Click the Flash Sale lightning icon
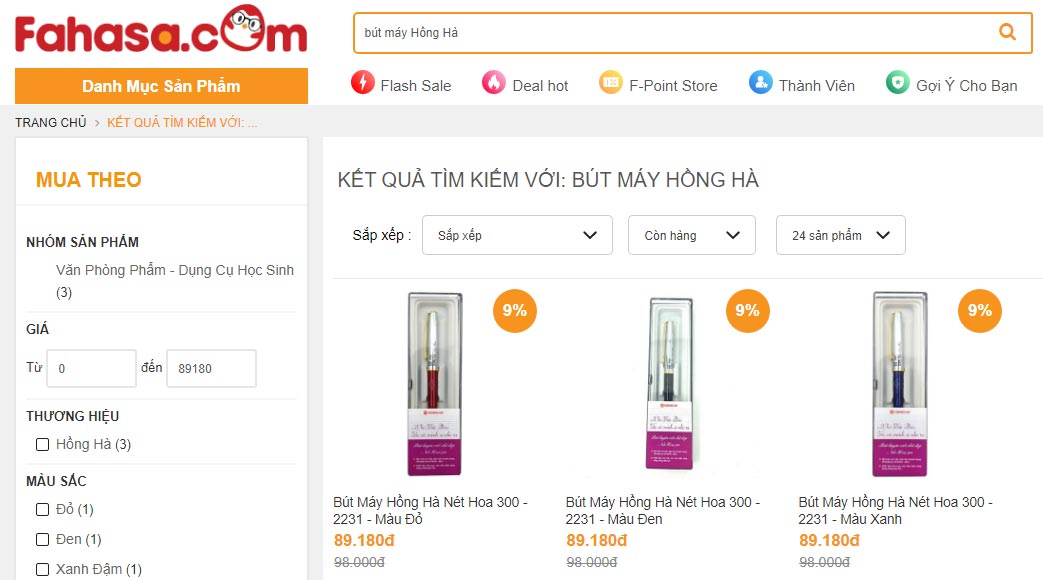The height and width of the screenshot is (580, 1043). click(x=361, y=84)
